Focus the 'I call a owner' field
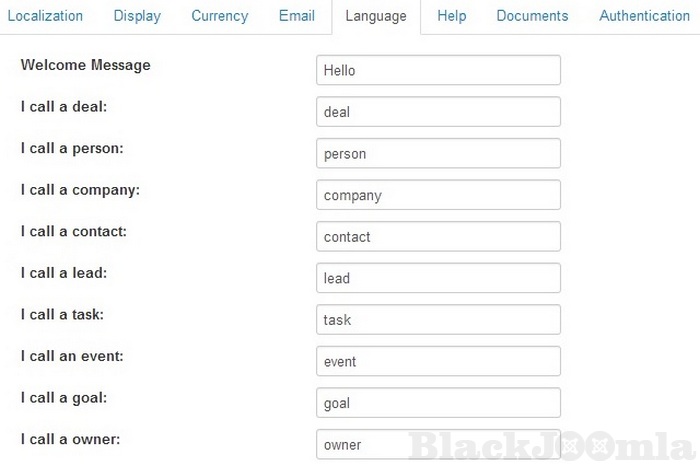Viewport: 700px width, 466px height. coord(438,444)
